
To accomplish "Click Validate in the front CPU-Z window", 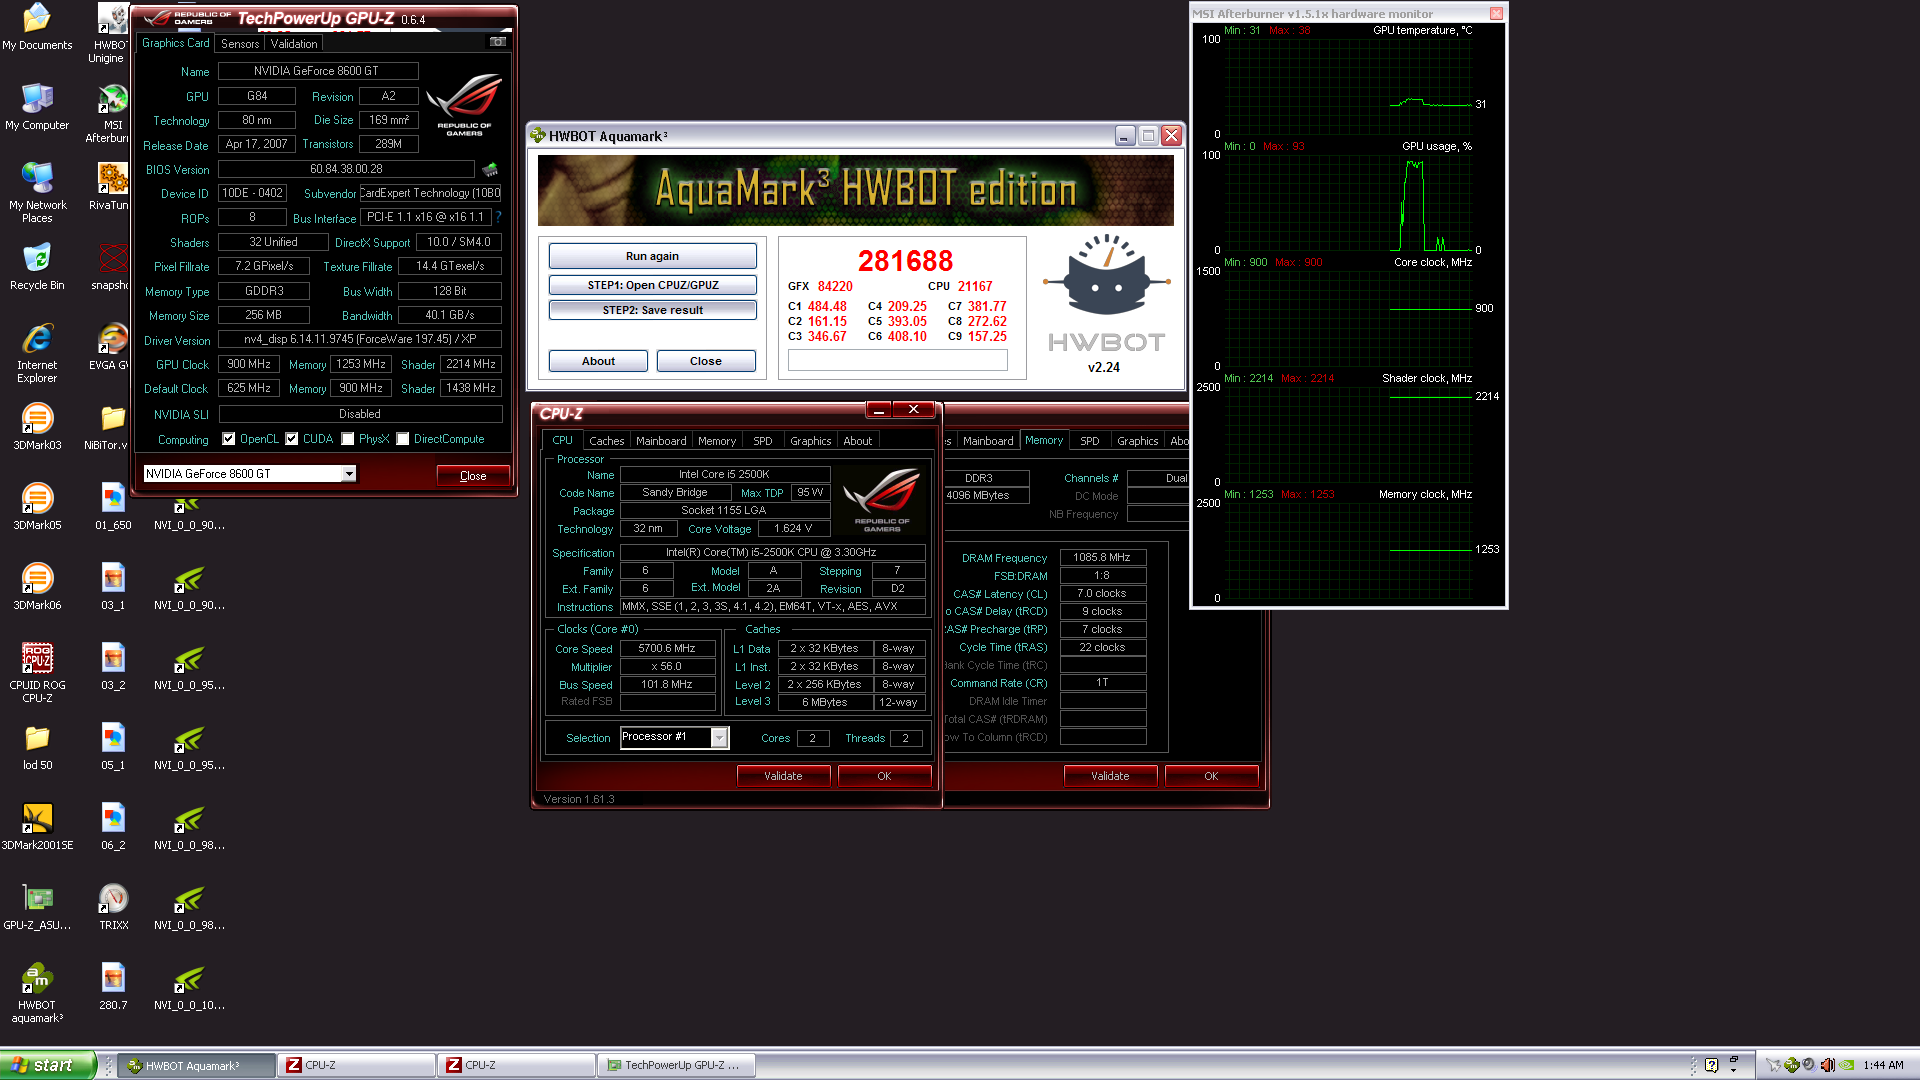I will (783, 776).
